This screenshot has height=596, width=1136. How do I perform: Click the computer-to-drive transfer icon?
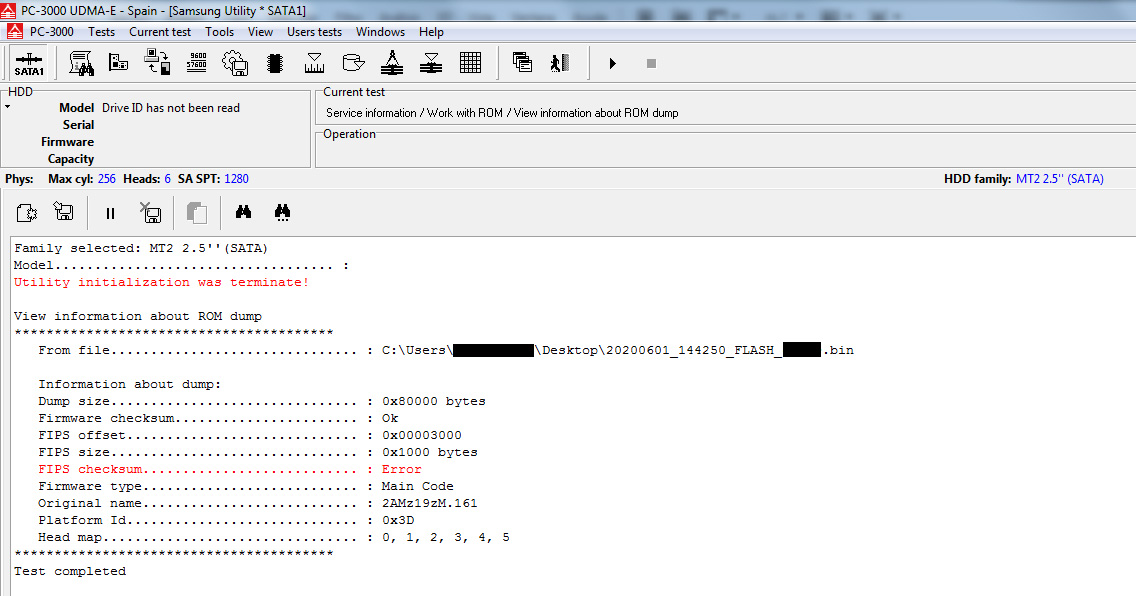click(x=157, y=63)
